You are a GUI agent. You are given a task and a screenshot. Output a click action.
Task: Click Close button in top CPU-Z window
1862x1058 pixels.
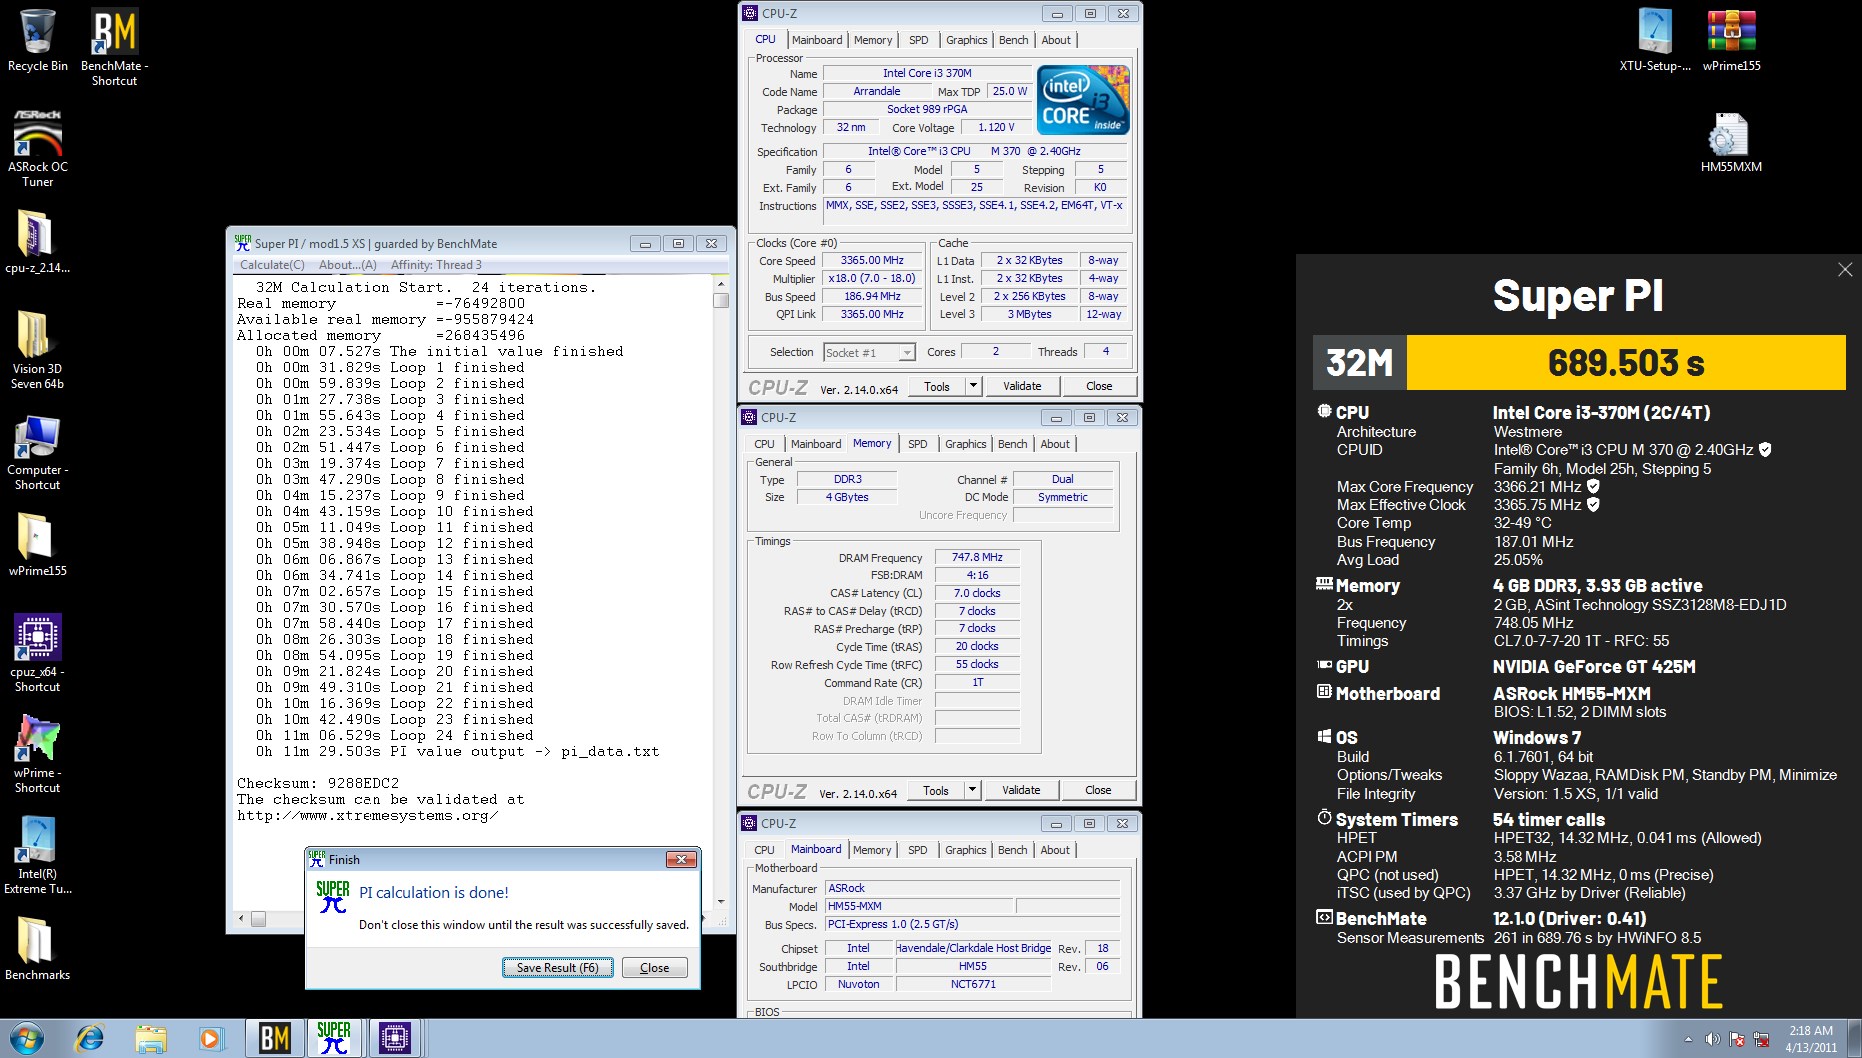pyautogui.click(x=1099, y=386)
